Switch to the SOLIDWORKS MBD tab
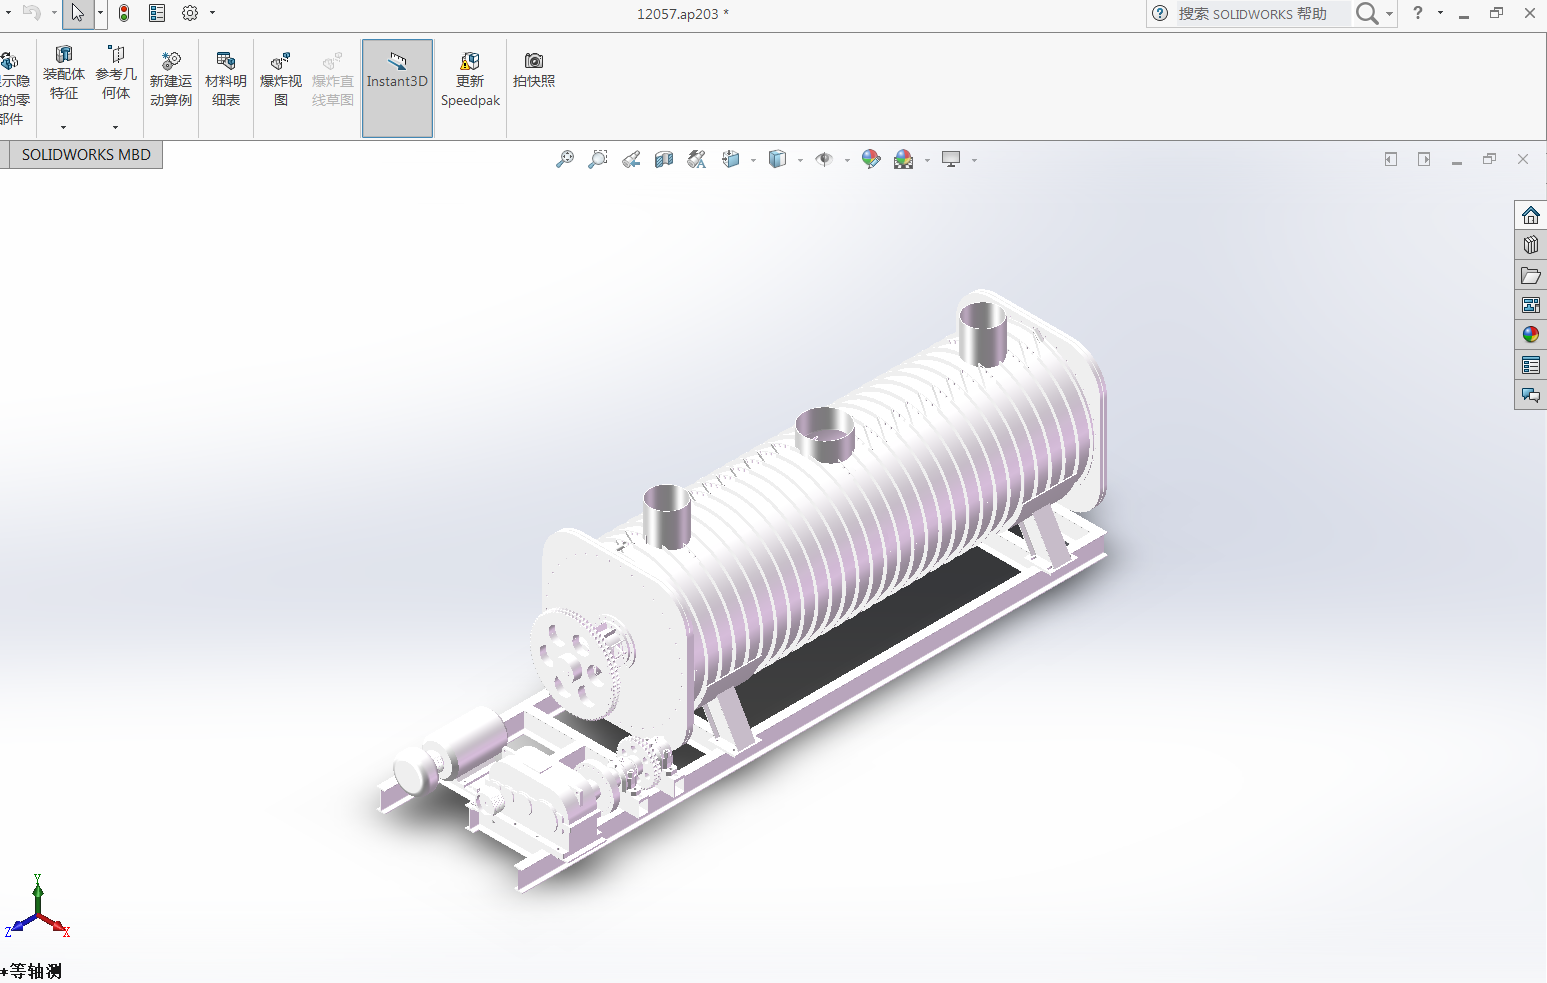 (86, 155)
